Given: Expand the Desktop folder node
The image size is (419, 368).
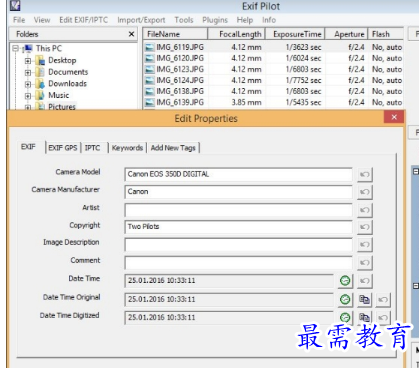Looking at the screenshot, I should [28, 61].
